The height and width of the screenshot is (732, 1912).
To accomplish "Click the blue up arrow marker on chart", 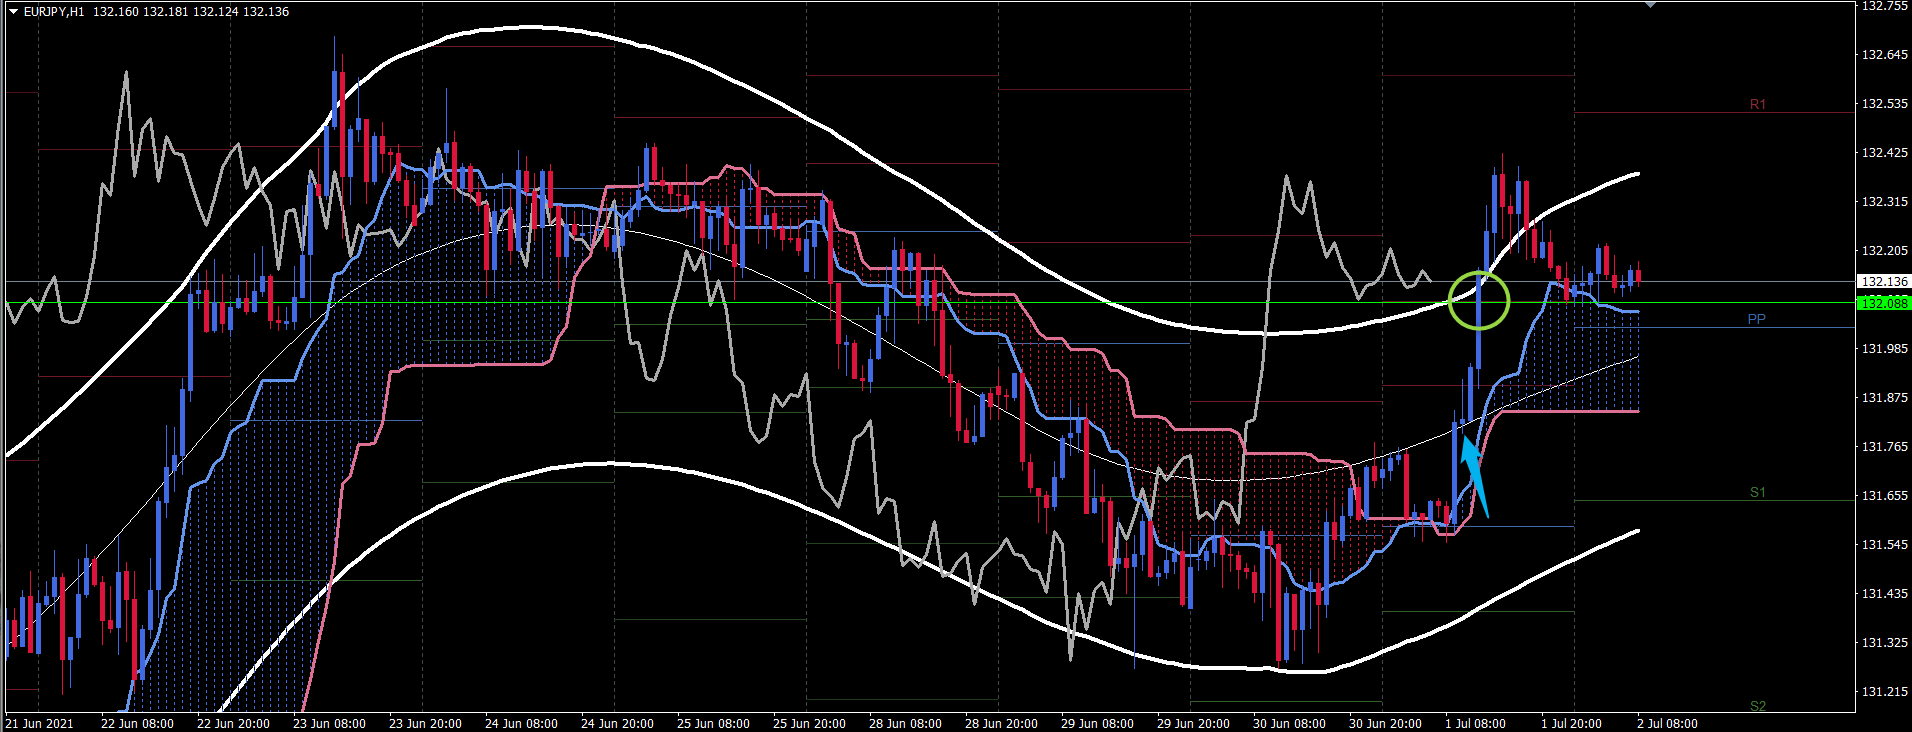I will [1473, 478].
